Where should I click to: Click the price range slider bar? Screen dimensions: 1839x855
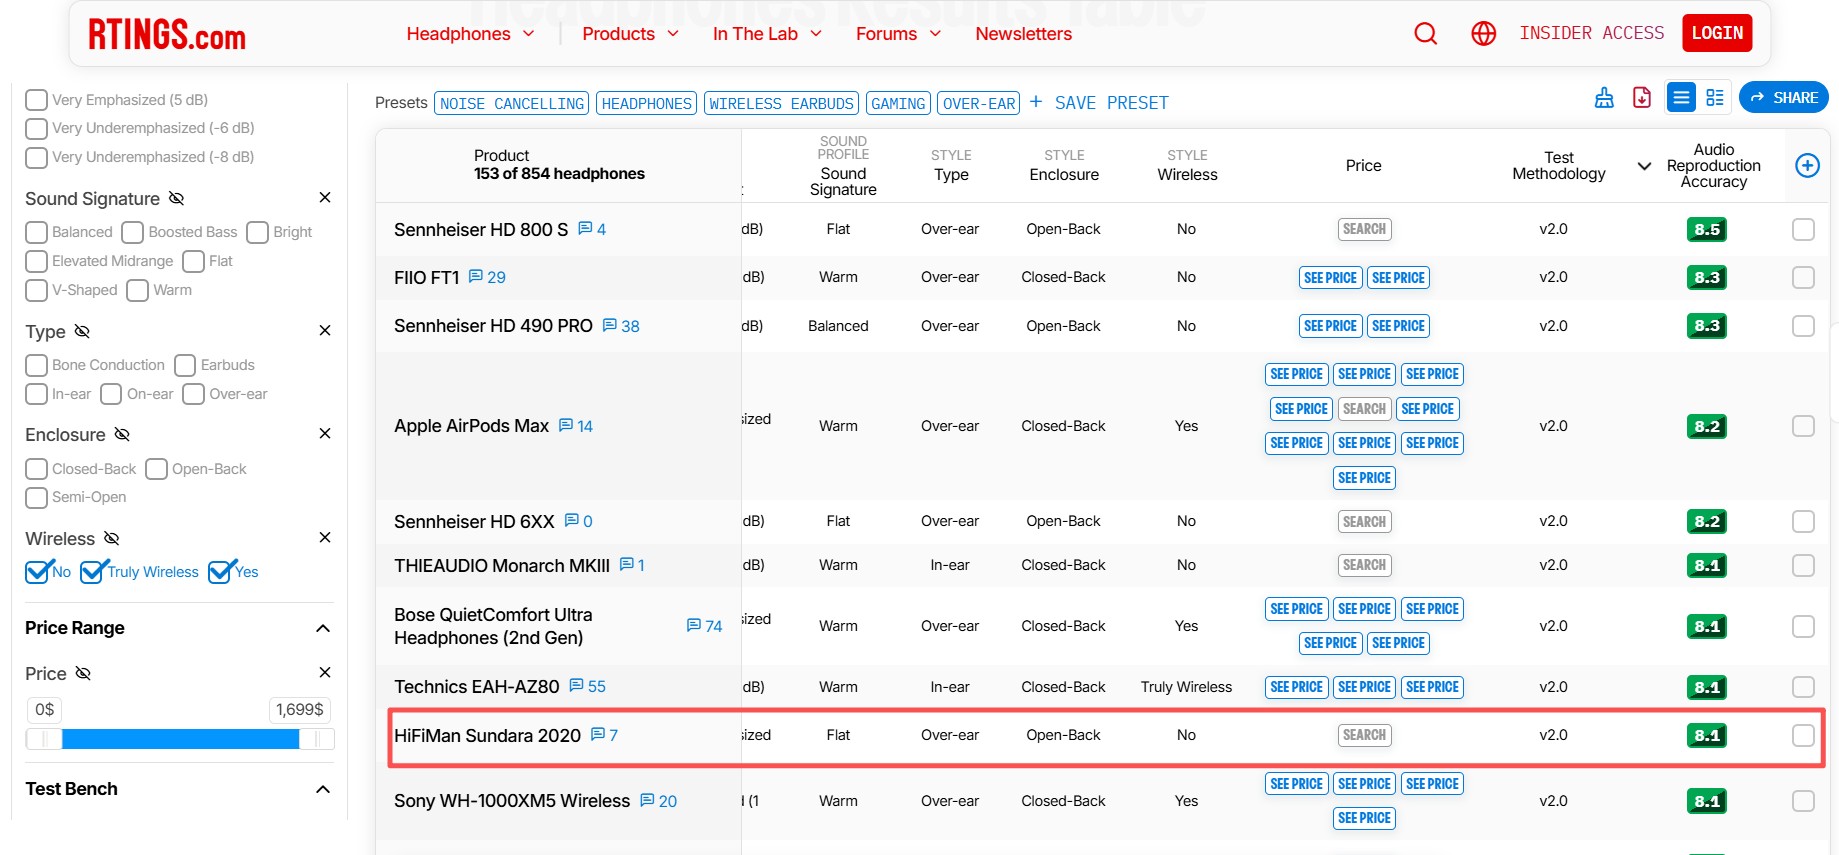(180, 739)
